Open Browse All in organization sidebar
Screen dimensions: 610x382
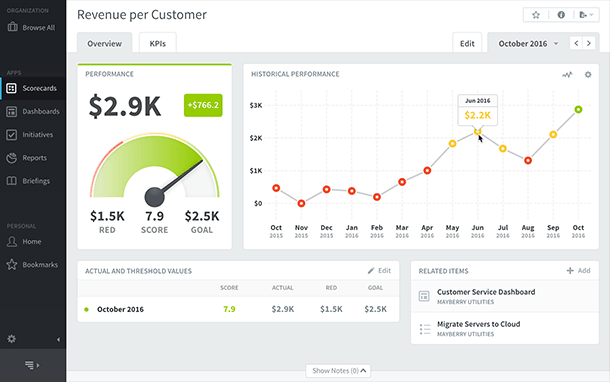point(32,27)
